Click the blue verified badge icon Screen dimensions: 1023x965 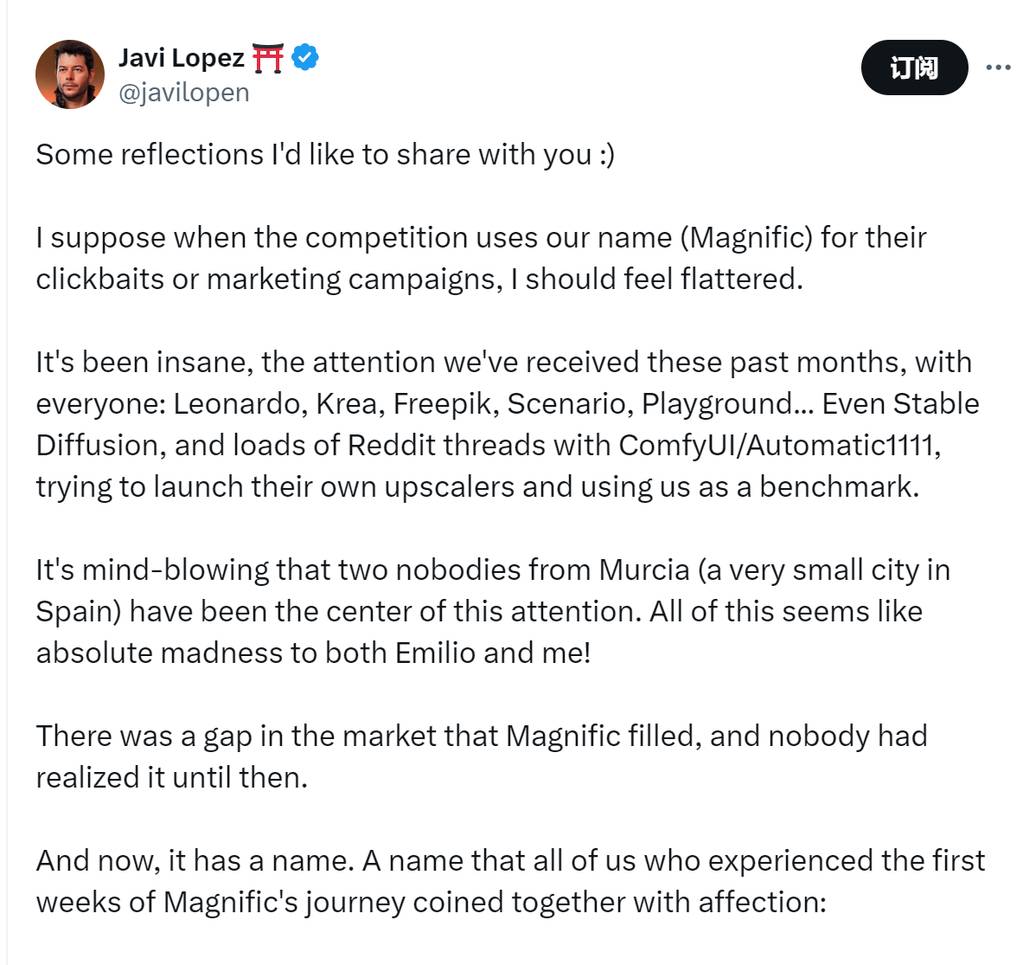tap(305, 58)
